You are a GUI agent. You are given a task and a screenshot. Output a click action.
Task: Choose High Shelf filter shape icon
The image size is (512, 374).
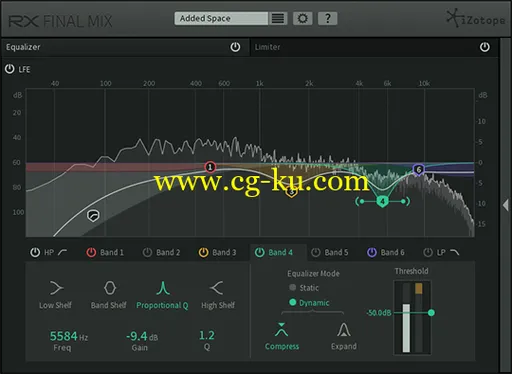pos(217,288)
